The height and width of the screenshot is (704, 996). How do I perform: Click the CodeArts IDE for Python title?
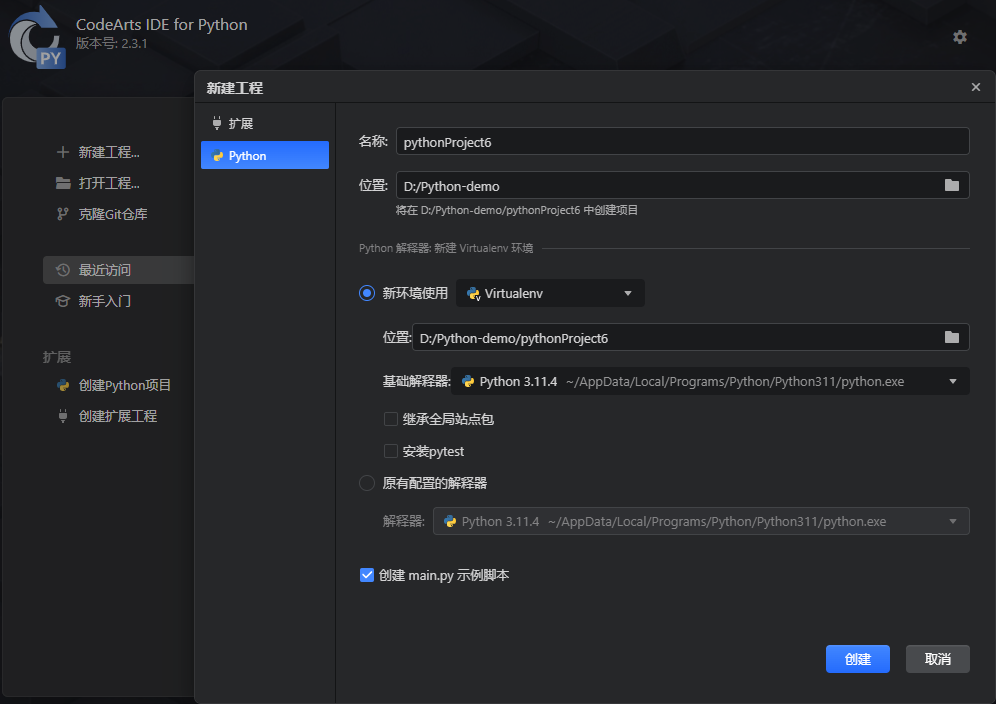[x=162, y=24]
